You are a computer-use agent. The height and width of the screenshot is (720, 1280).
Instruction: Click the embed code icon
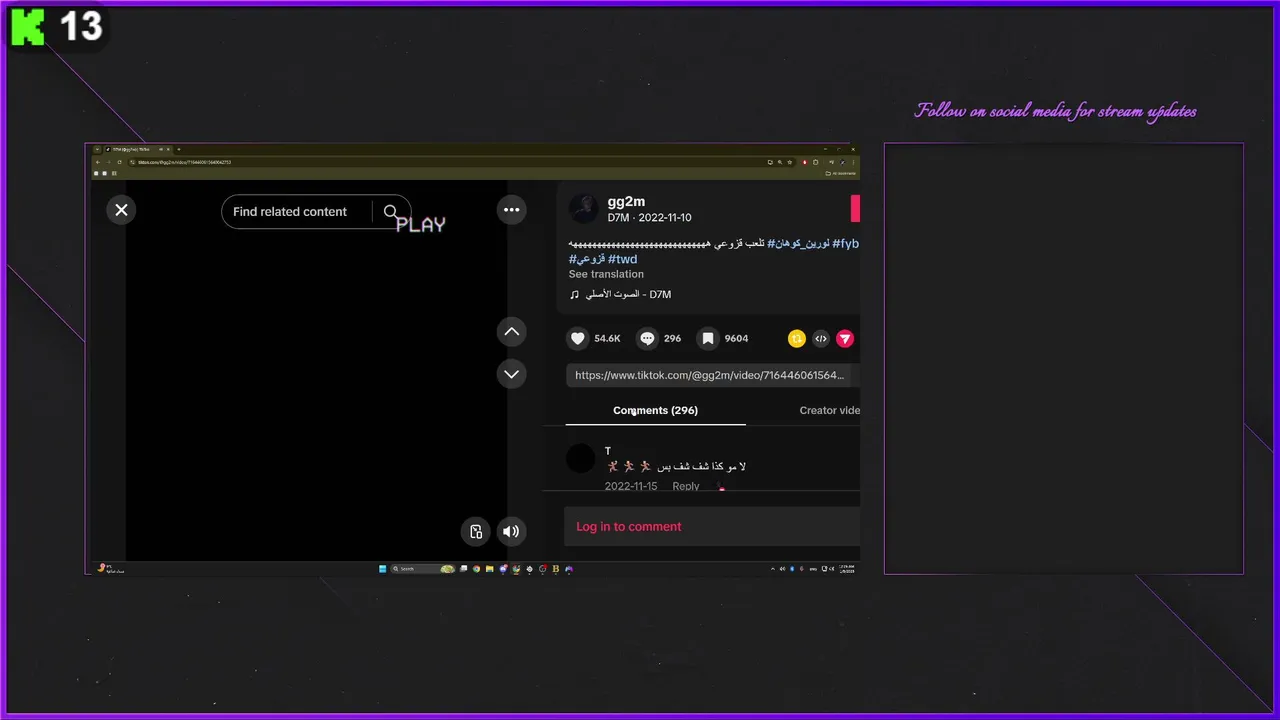tap(821, 339)
